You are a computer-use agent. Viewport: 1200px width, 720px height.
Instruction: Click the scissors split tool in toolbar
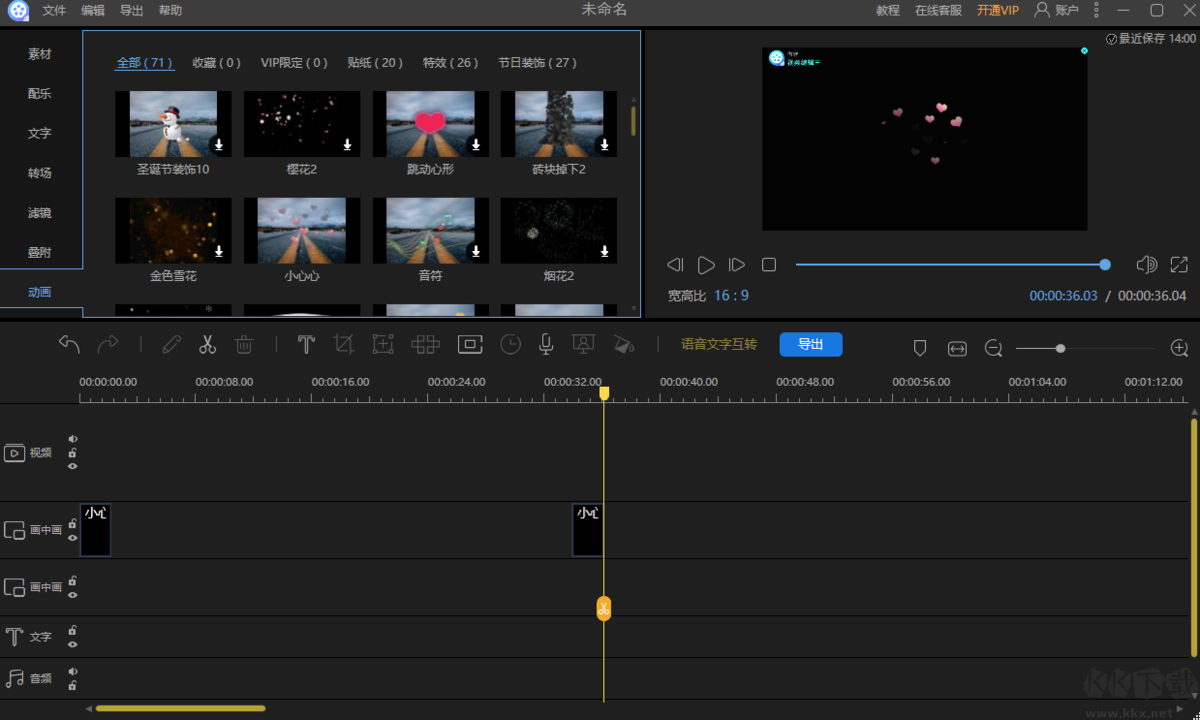tap(207, 345)
